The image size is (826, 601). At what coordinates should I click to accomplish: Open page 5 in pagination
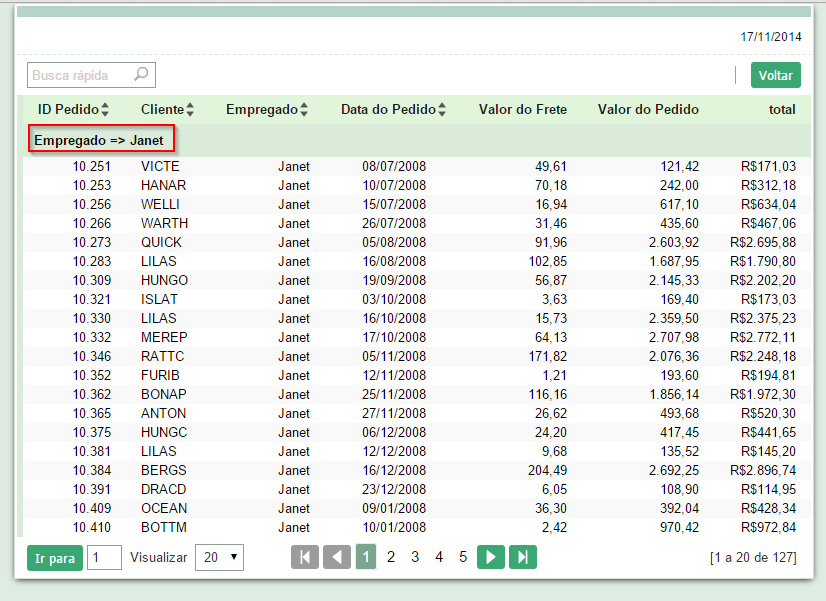pos(462,557)
